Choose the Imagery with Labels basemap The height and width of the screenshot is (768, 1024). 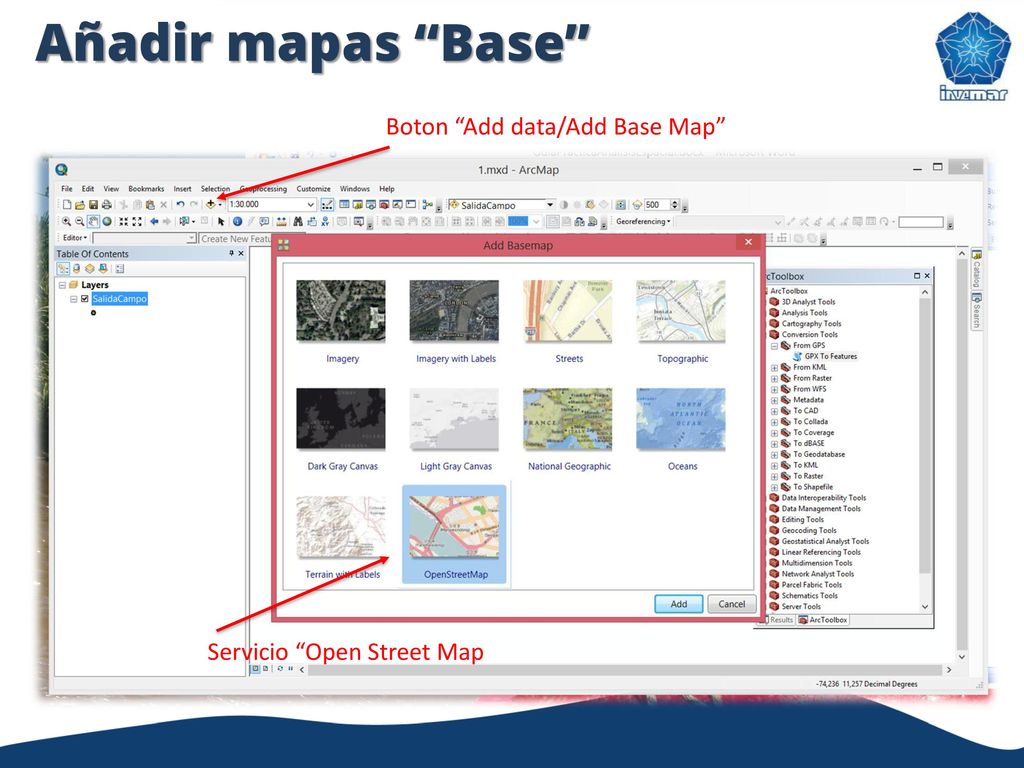pyautogui.click(x=455, y=311)
